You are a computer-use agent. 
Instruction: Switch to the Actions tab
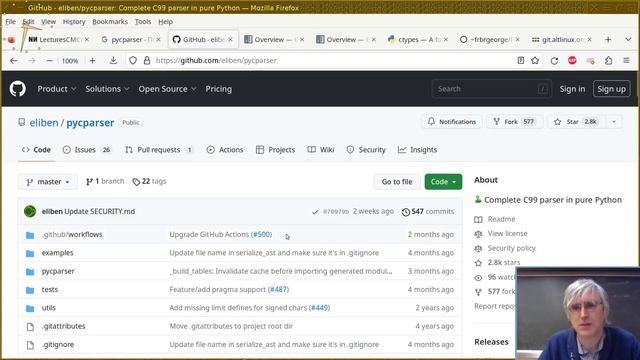point(225,150)
